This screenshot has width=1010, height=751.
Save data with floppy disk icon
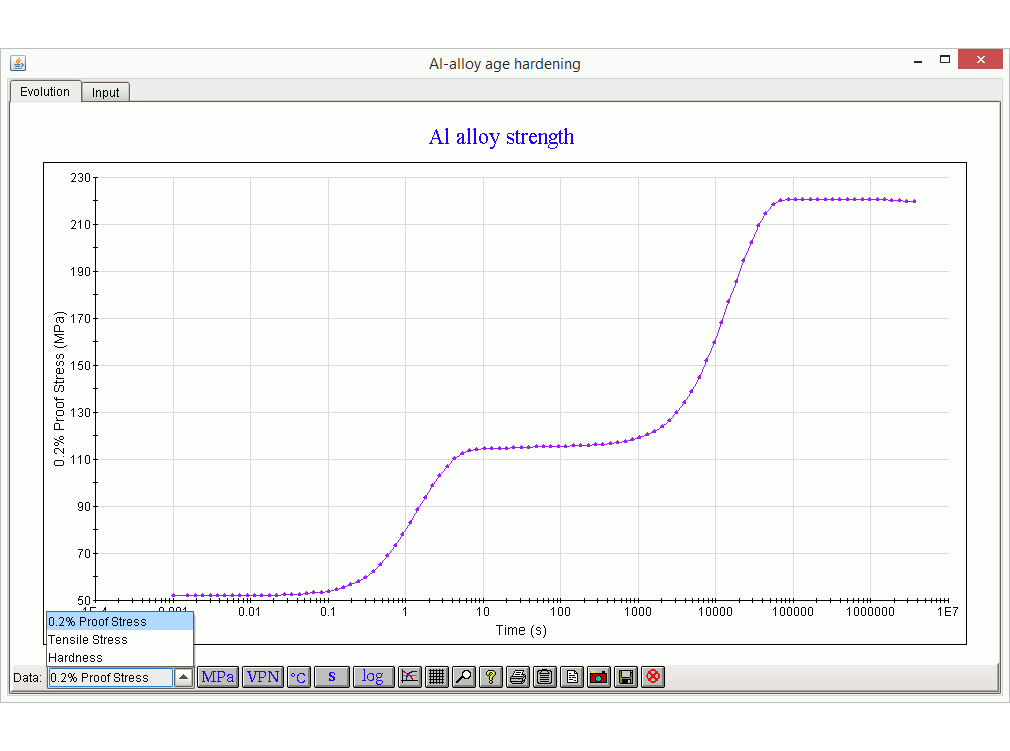626,677
